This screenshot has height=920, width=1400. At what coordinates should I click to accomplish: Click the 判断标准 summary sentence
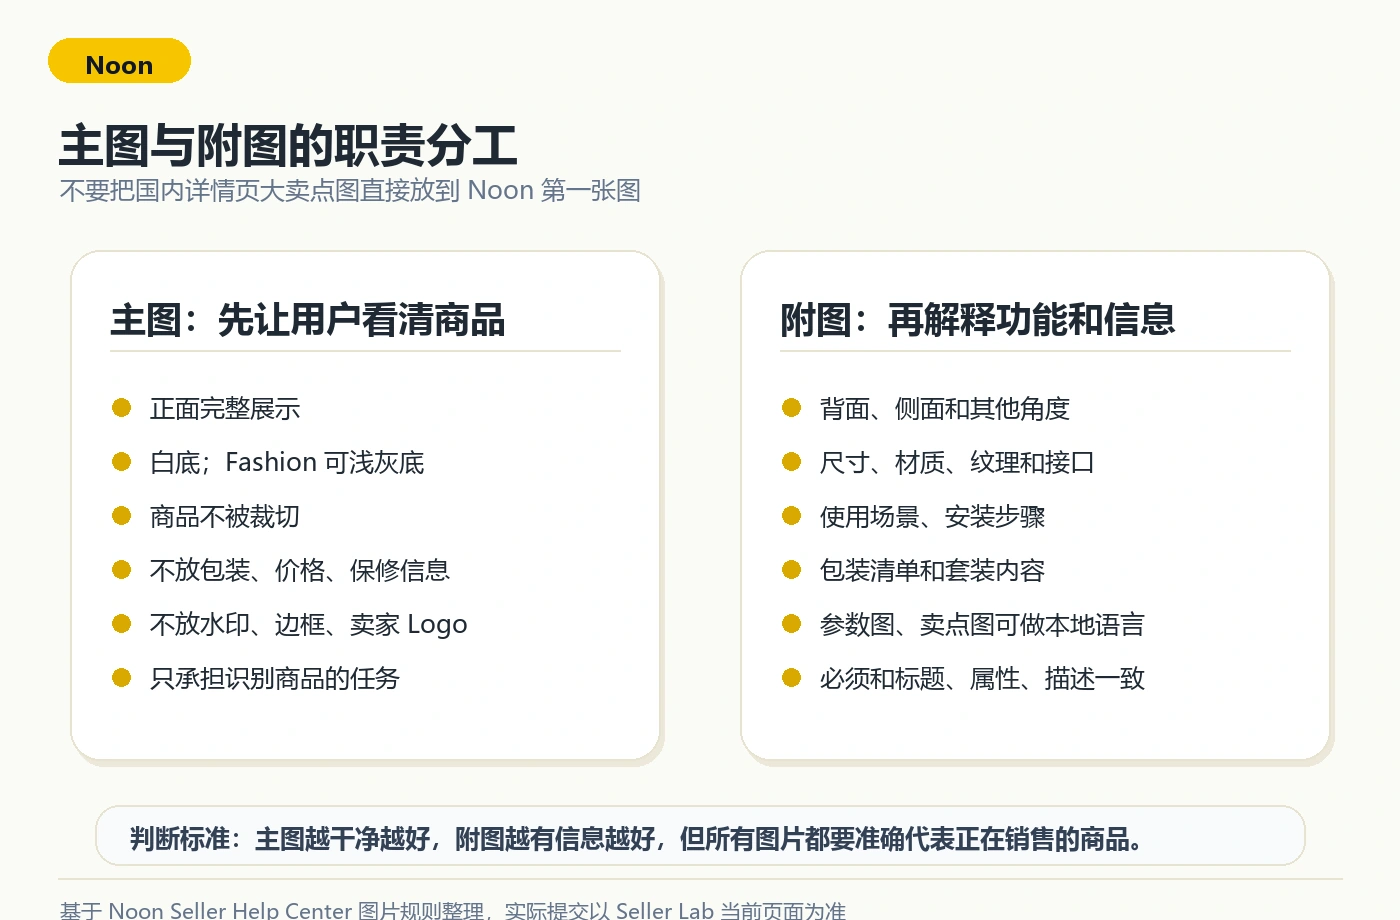[637, 838]
